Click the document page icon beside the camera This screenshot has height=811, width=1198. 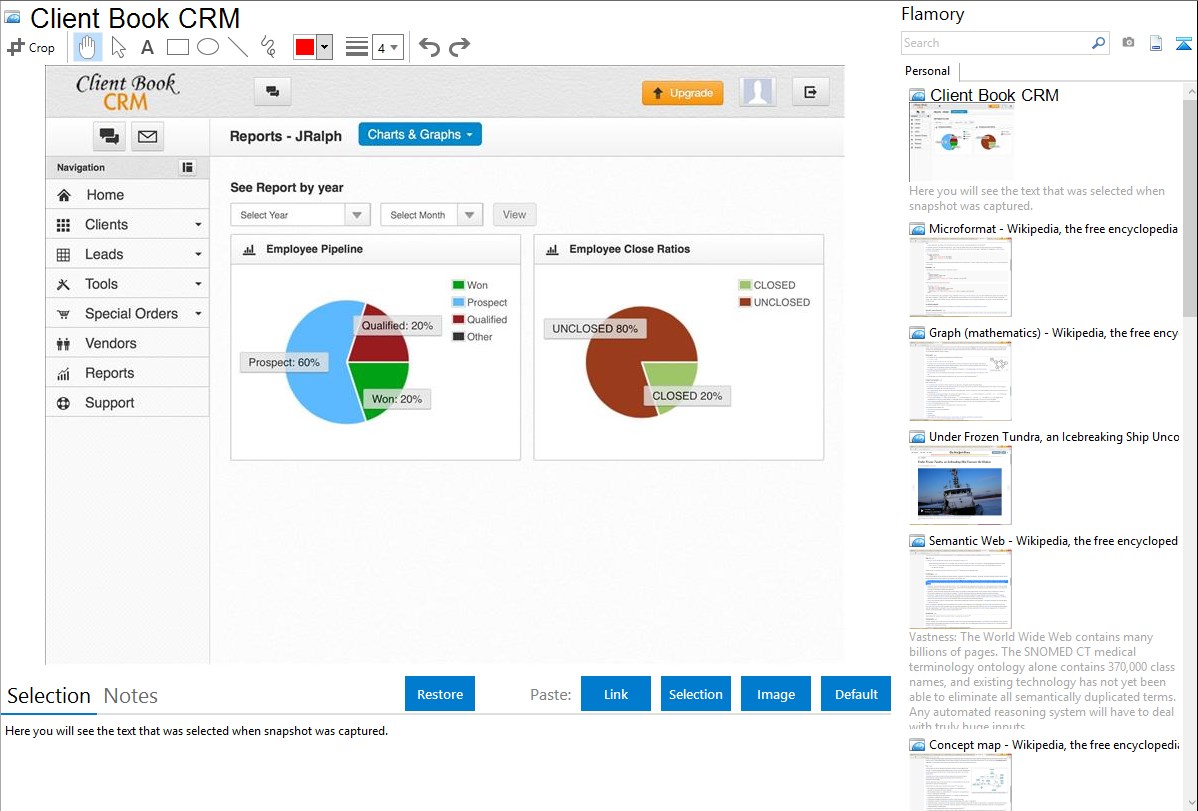click(x=1156, y=43)
